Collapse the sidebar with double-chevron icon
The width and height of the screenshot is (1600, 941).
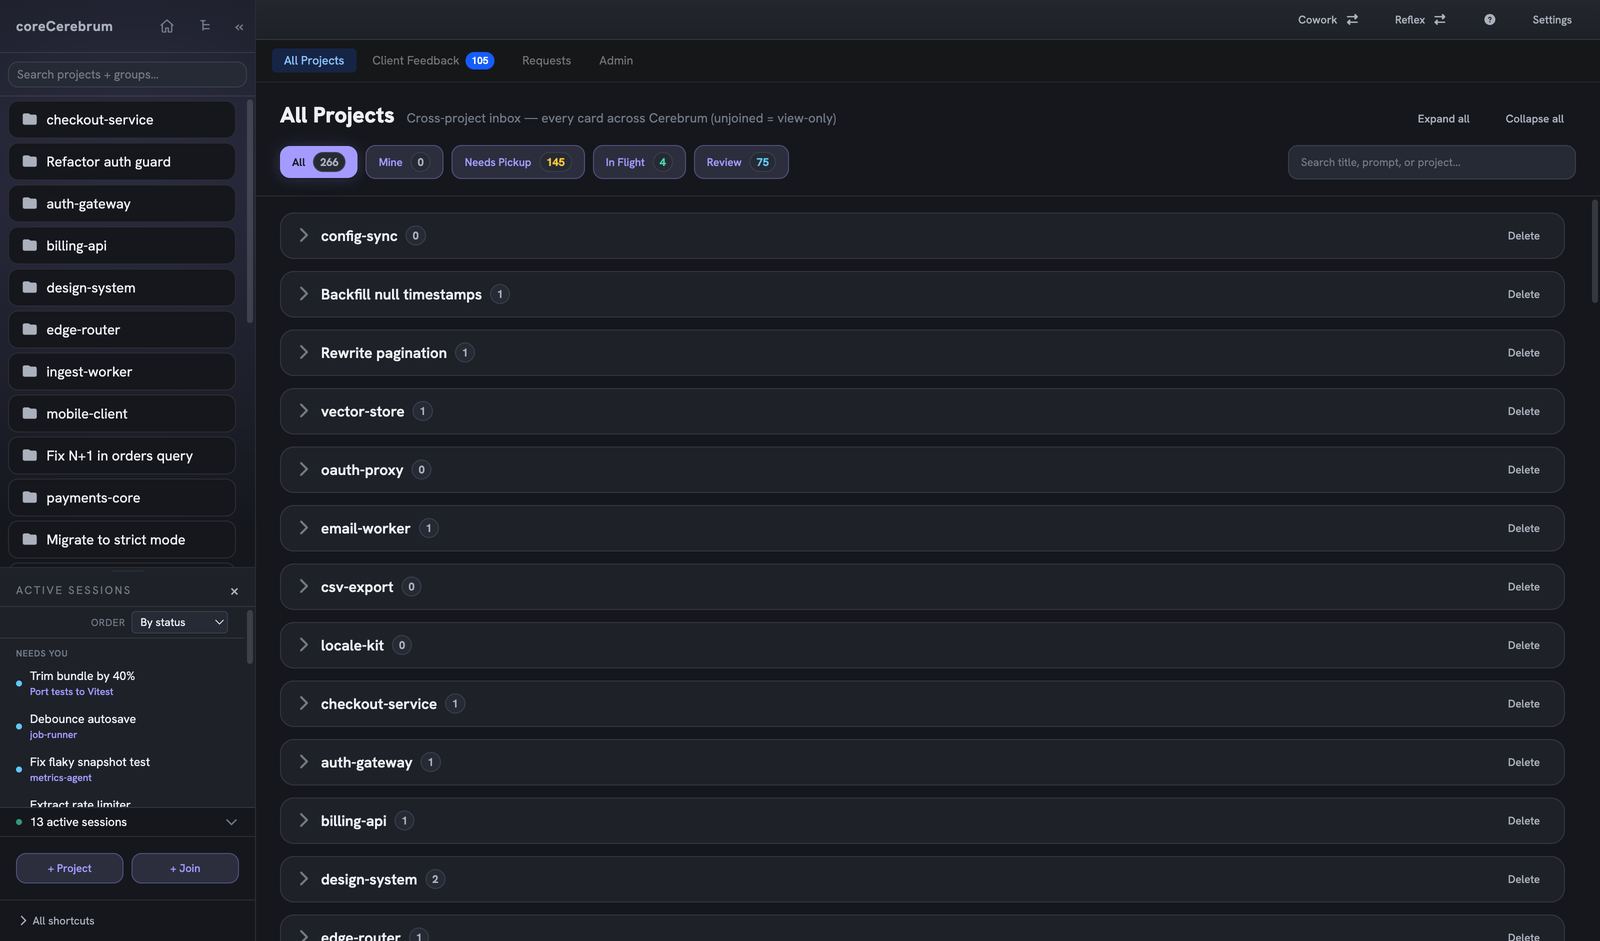coord(239,27)
